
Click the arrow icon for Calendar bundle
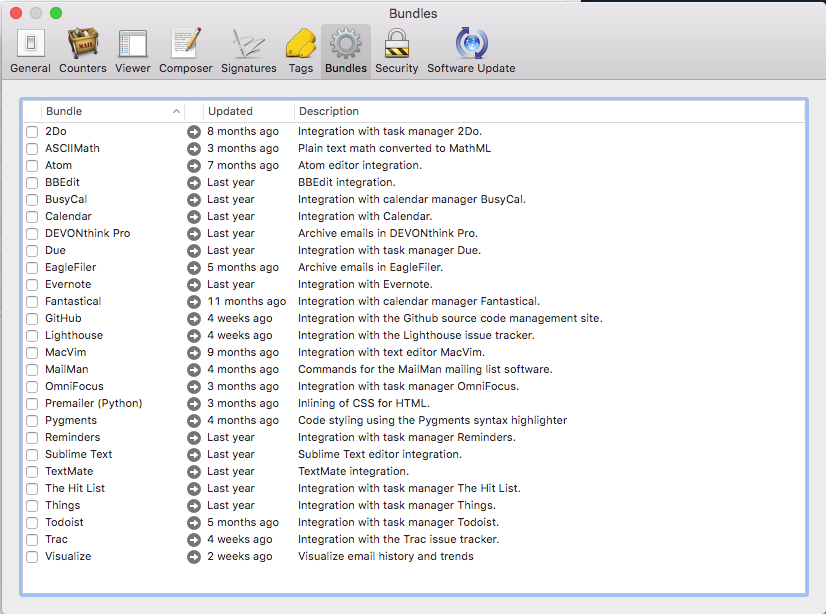coord(194,216)
